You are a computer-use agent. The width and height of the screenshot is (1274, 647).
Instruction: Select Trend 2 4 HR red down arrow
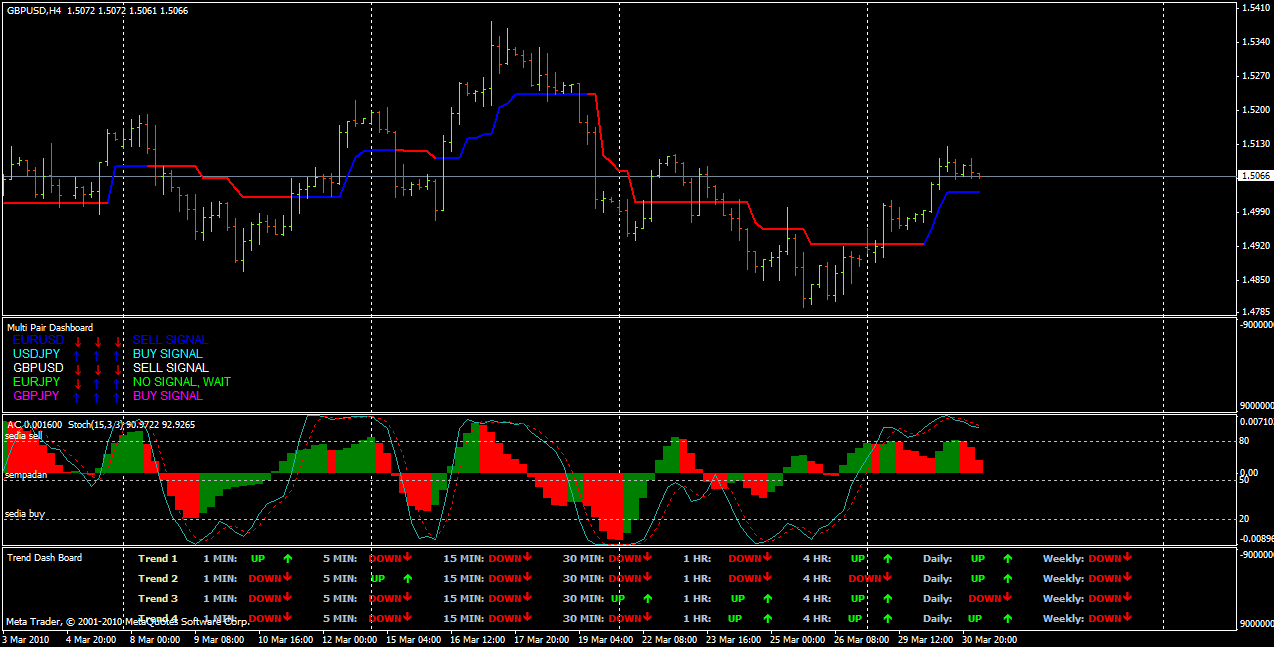pos(888,578)
